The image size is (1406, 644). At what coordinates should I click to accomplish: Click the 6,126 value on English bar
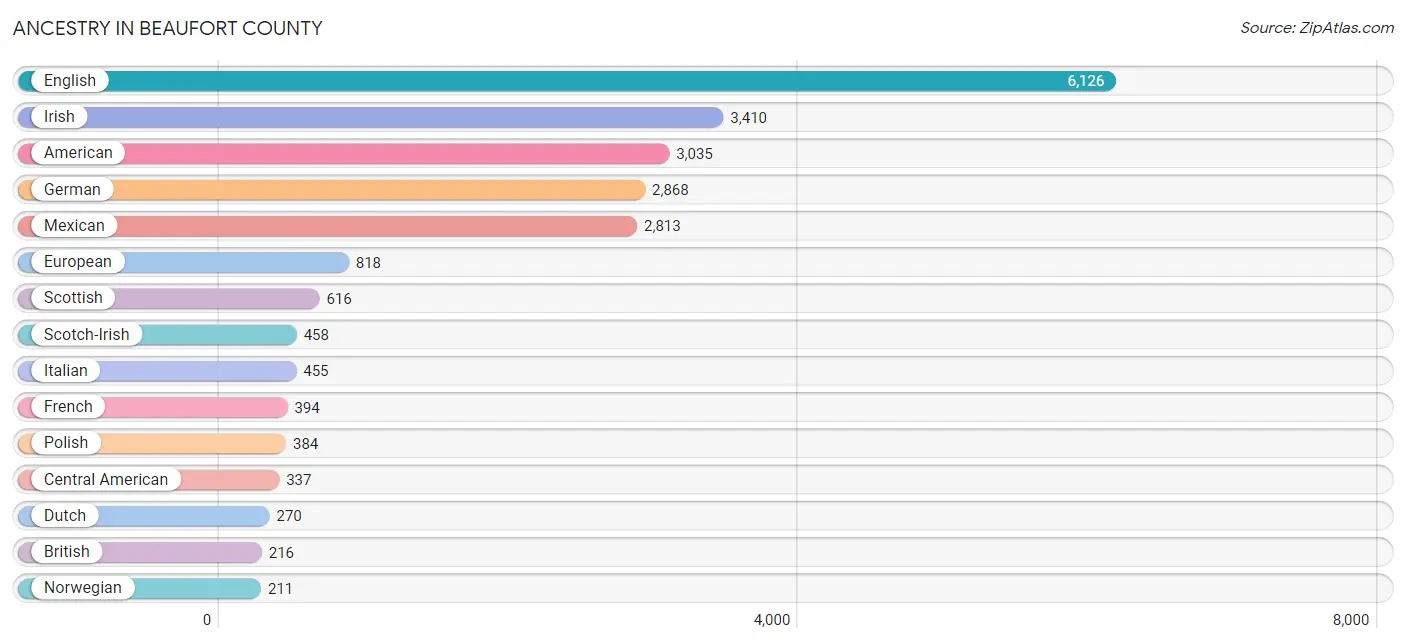(x=1085, y=81)
